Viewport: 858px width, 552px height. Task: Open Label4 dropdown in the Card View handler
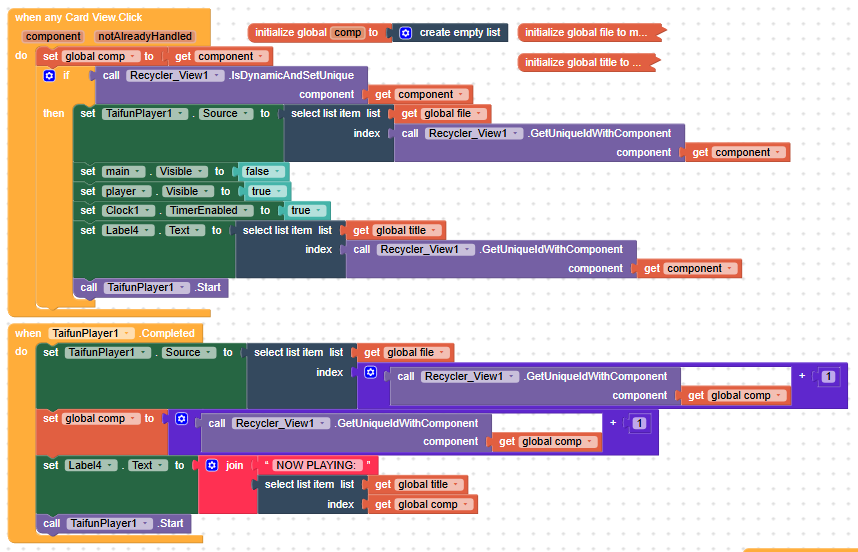[x=127, y=231]
